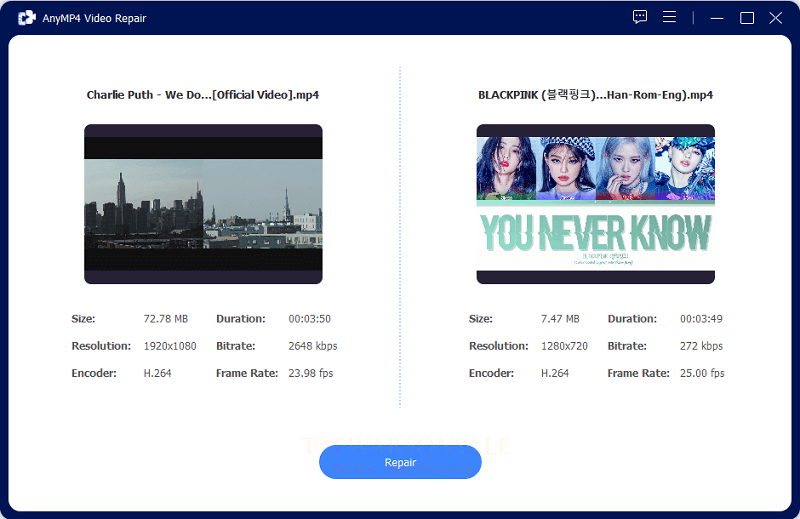Click the BLACKPINK ...Han-Rom-Eng).mp4 filename
The image size is (800, 519).
(x=595, y=95)
